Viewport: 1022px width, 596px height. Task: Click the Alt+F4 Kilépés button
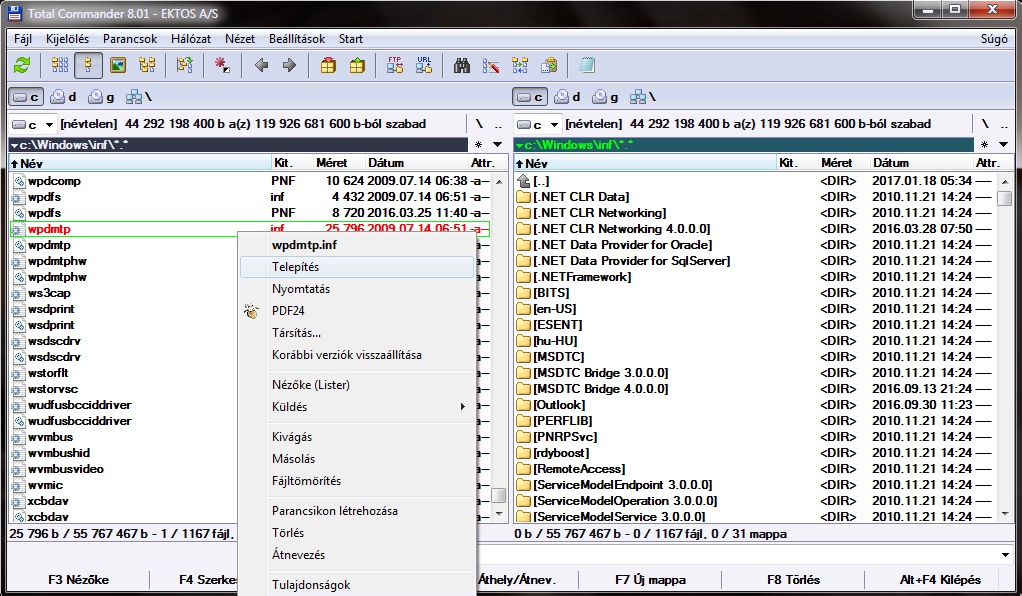(940, 580)
